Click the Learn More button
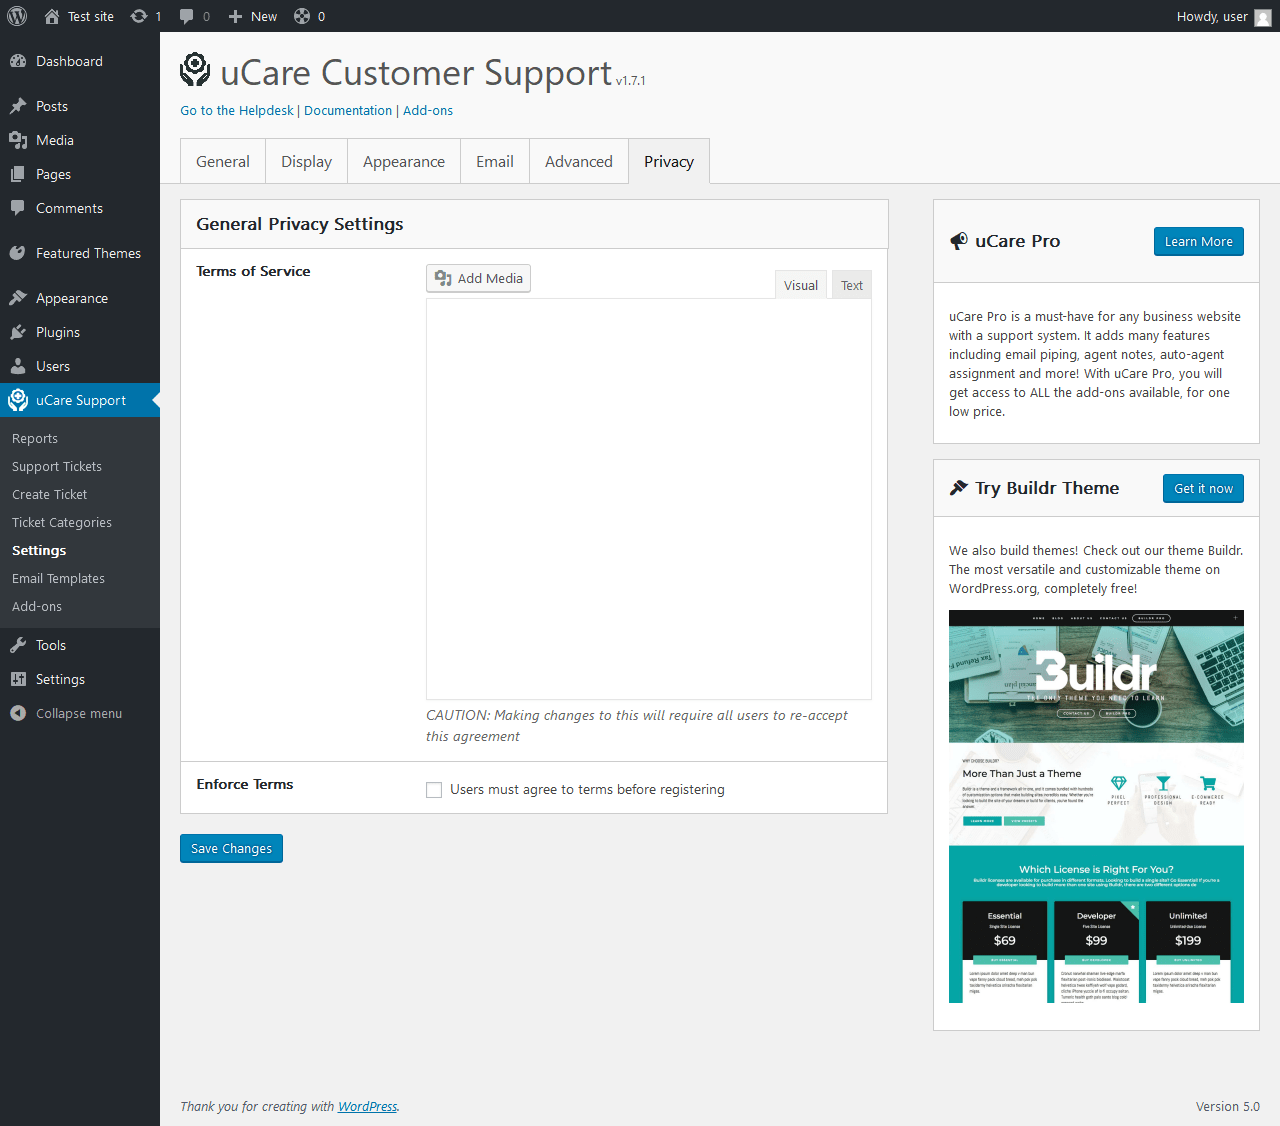Image resolution: width=1280 pixels, height=1126 pixels. (x=1199, y=241)
